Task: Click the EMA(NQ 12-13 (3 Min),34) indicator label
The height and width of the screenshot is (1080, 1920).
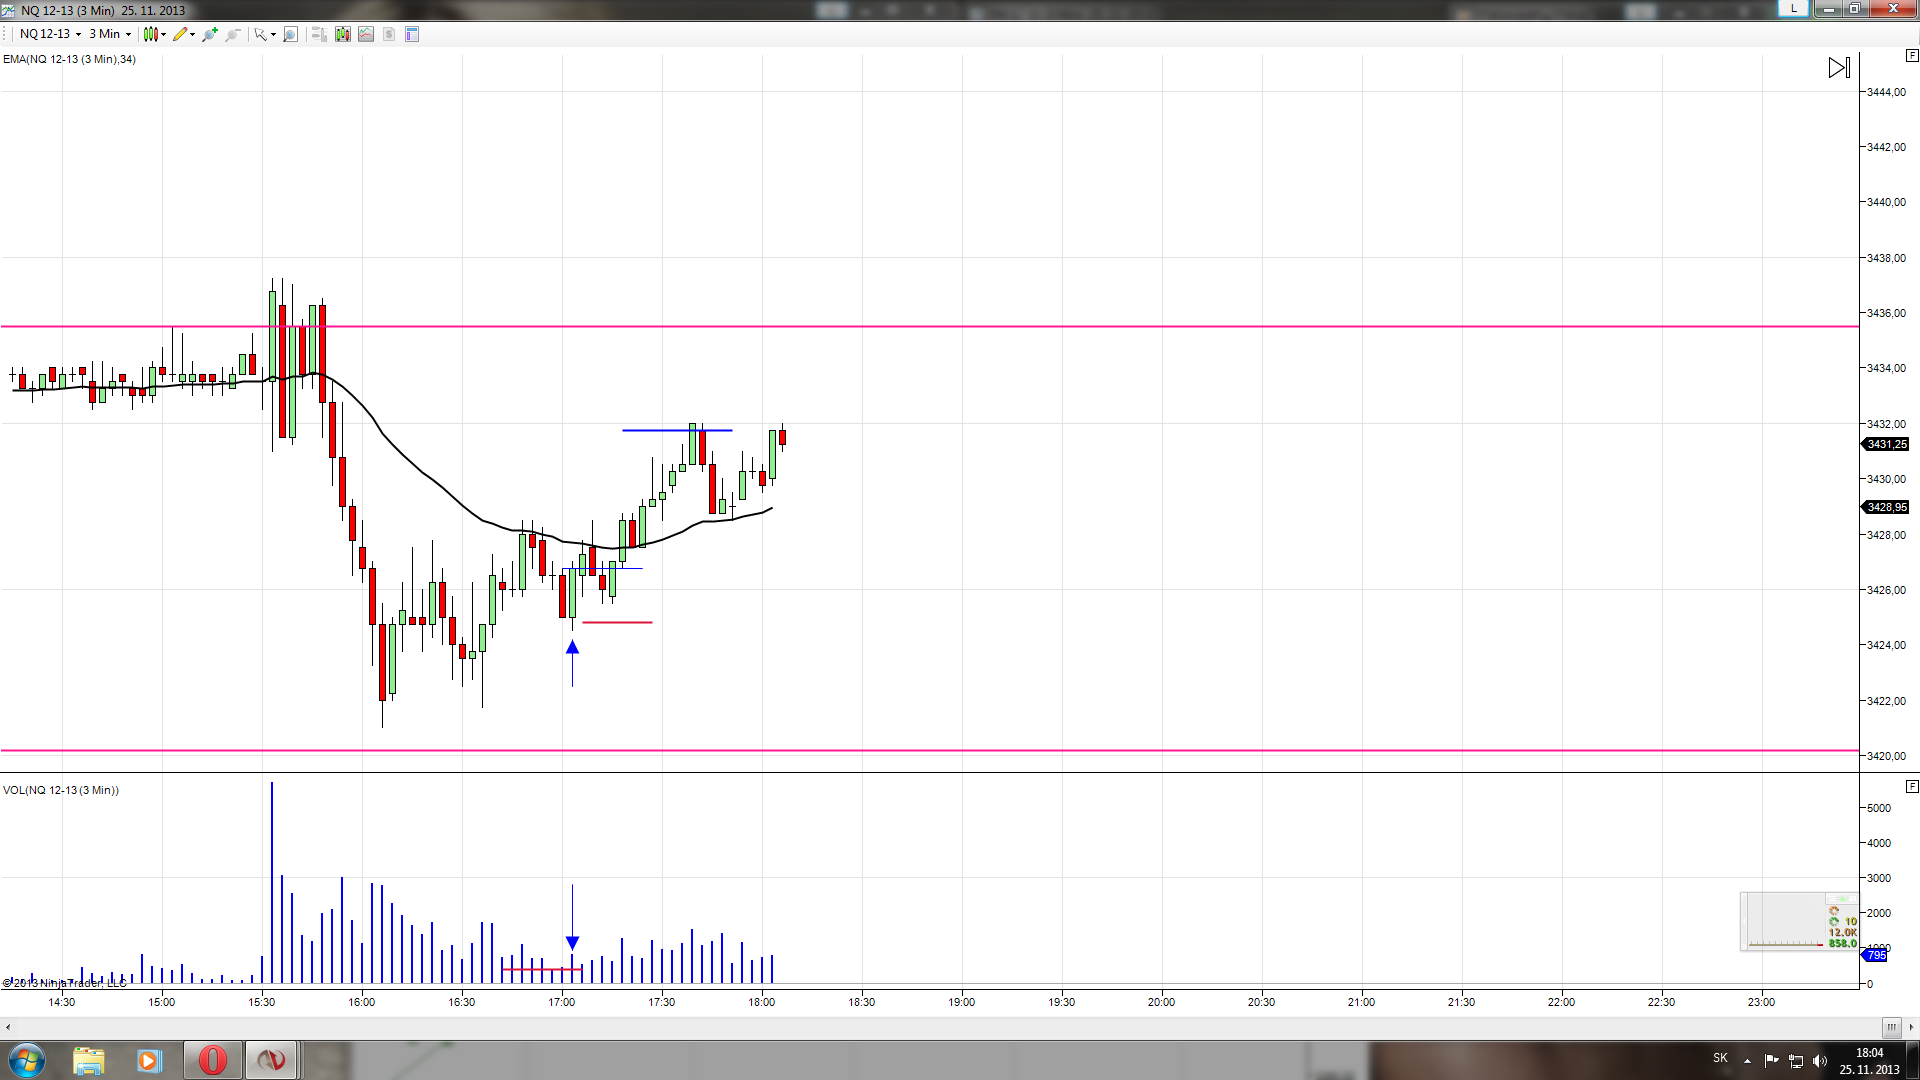Action: [x=69, y=59]
